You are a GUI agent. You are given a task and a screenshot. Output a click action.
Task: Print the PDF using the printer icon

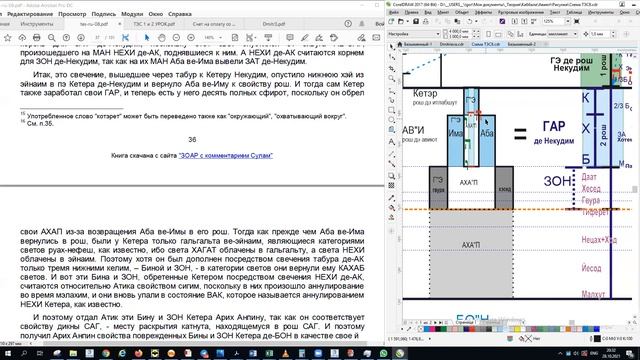tap(37, 38)
